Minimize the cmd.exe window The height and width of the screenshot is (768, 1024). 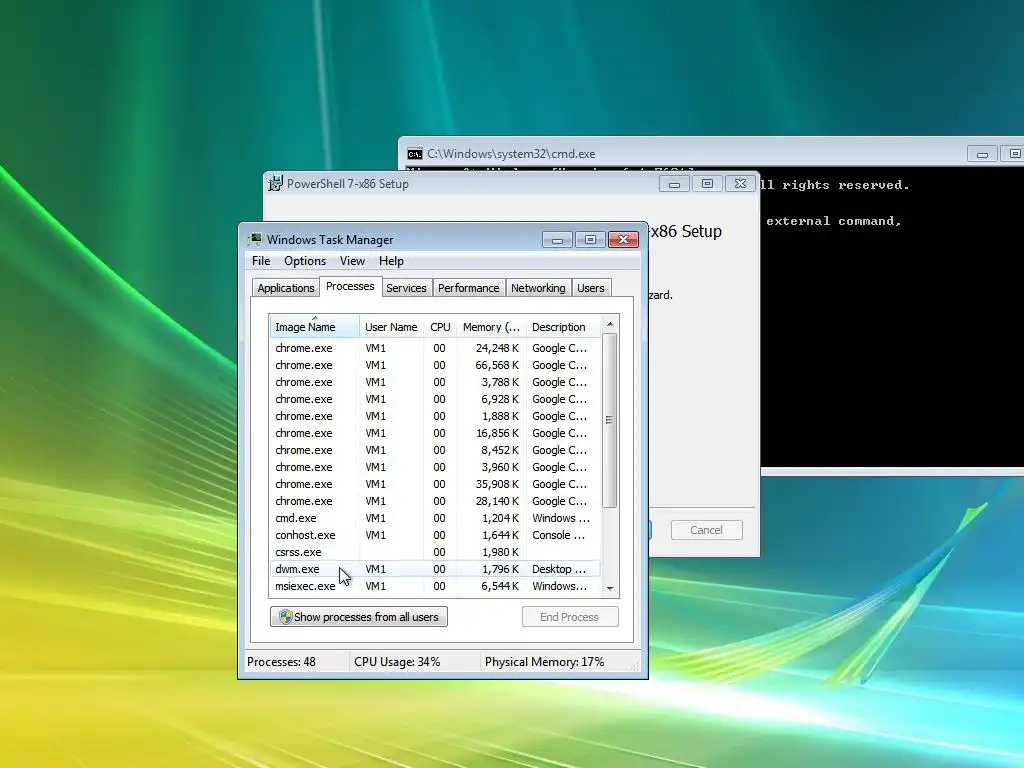point(982,154)
